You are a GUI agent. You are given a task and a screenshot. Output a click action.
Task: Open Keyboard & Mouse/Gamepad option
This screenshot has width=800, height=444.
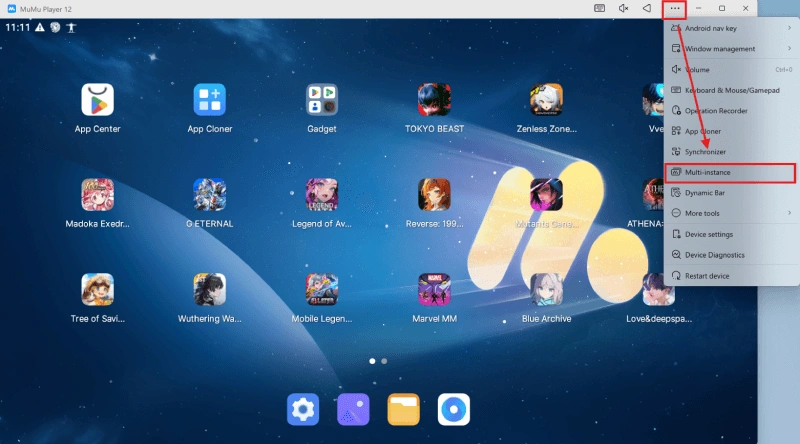click(x=732, y=90)
